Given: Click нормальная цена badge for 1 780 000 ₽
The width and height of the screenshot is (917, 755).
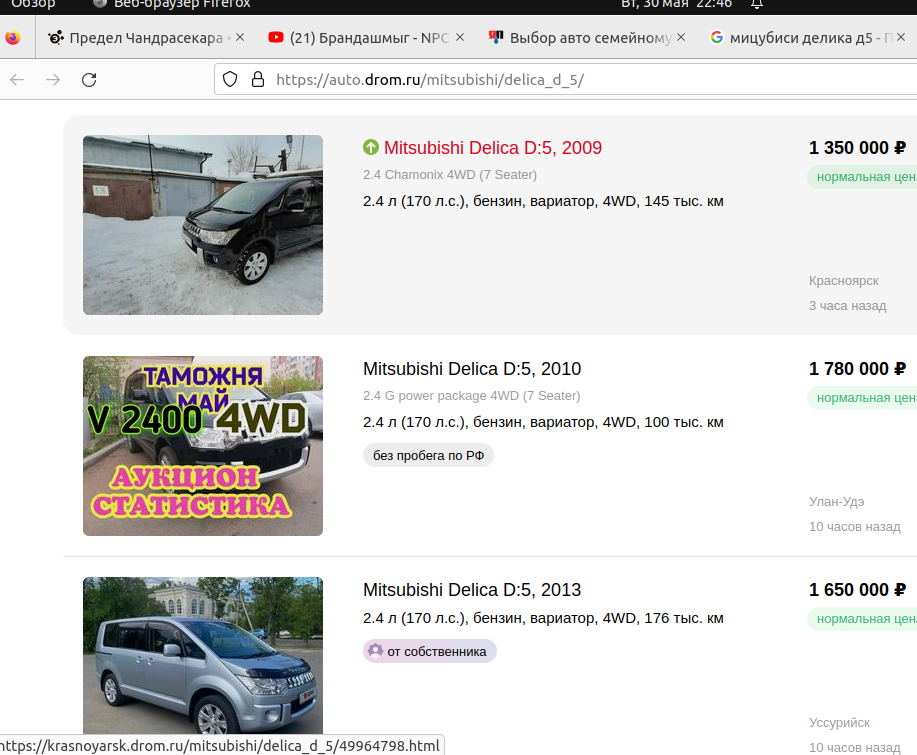Looking at the screenshot, I should point(862,398).
